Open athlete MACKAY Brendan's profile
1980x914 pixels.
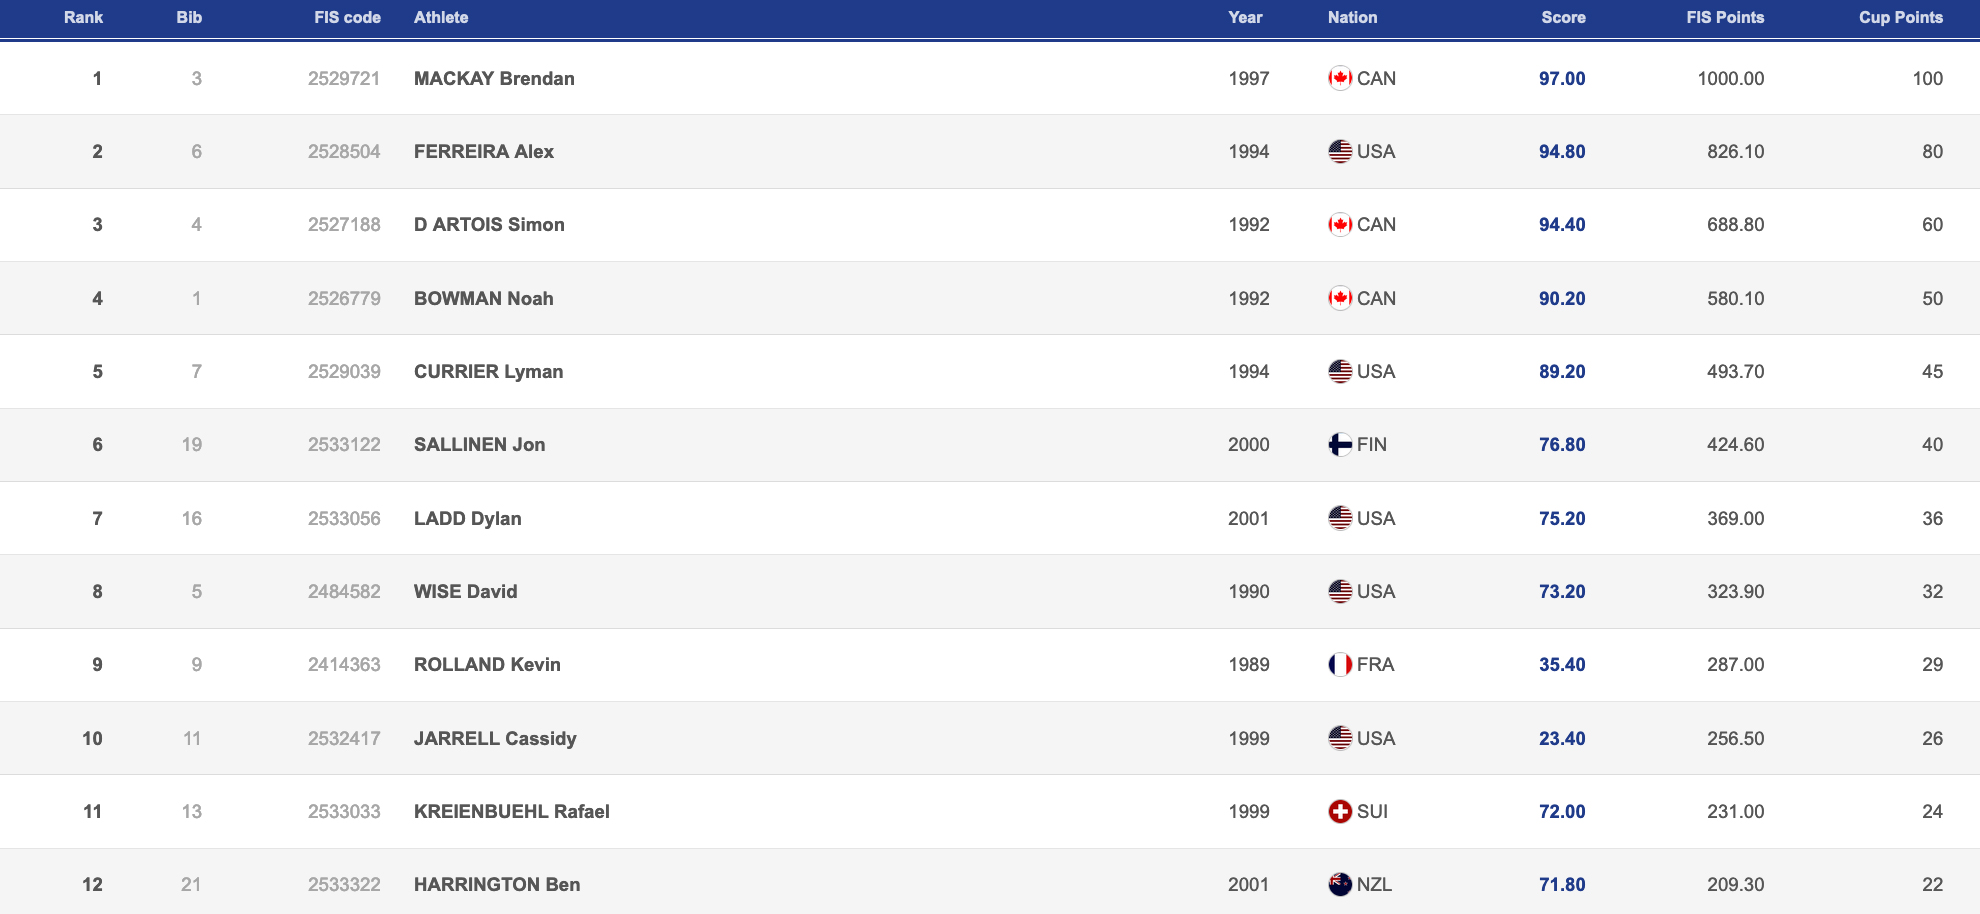pos(494,78)
